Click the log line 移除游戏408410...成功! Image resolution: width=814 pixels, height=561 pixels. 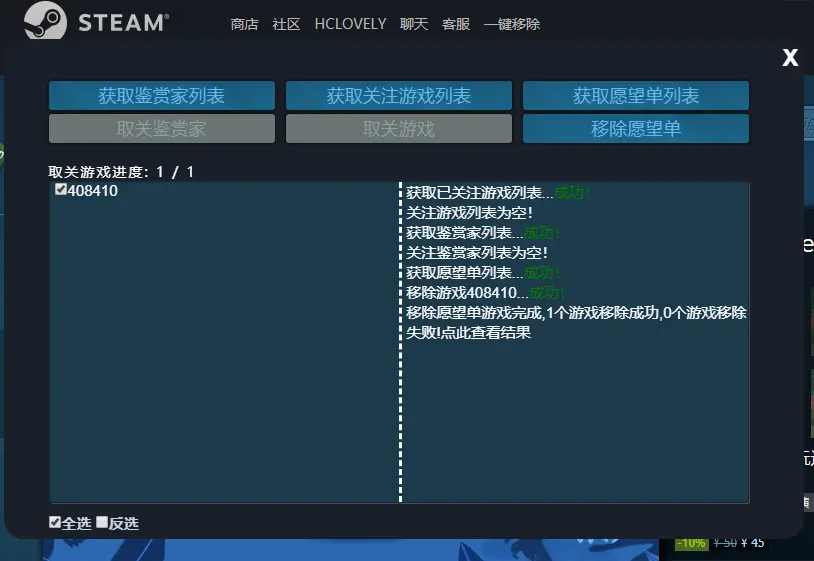(x=485, y=293)
